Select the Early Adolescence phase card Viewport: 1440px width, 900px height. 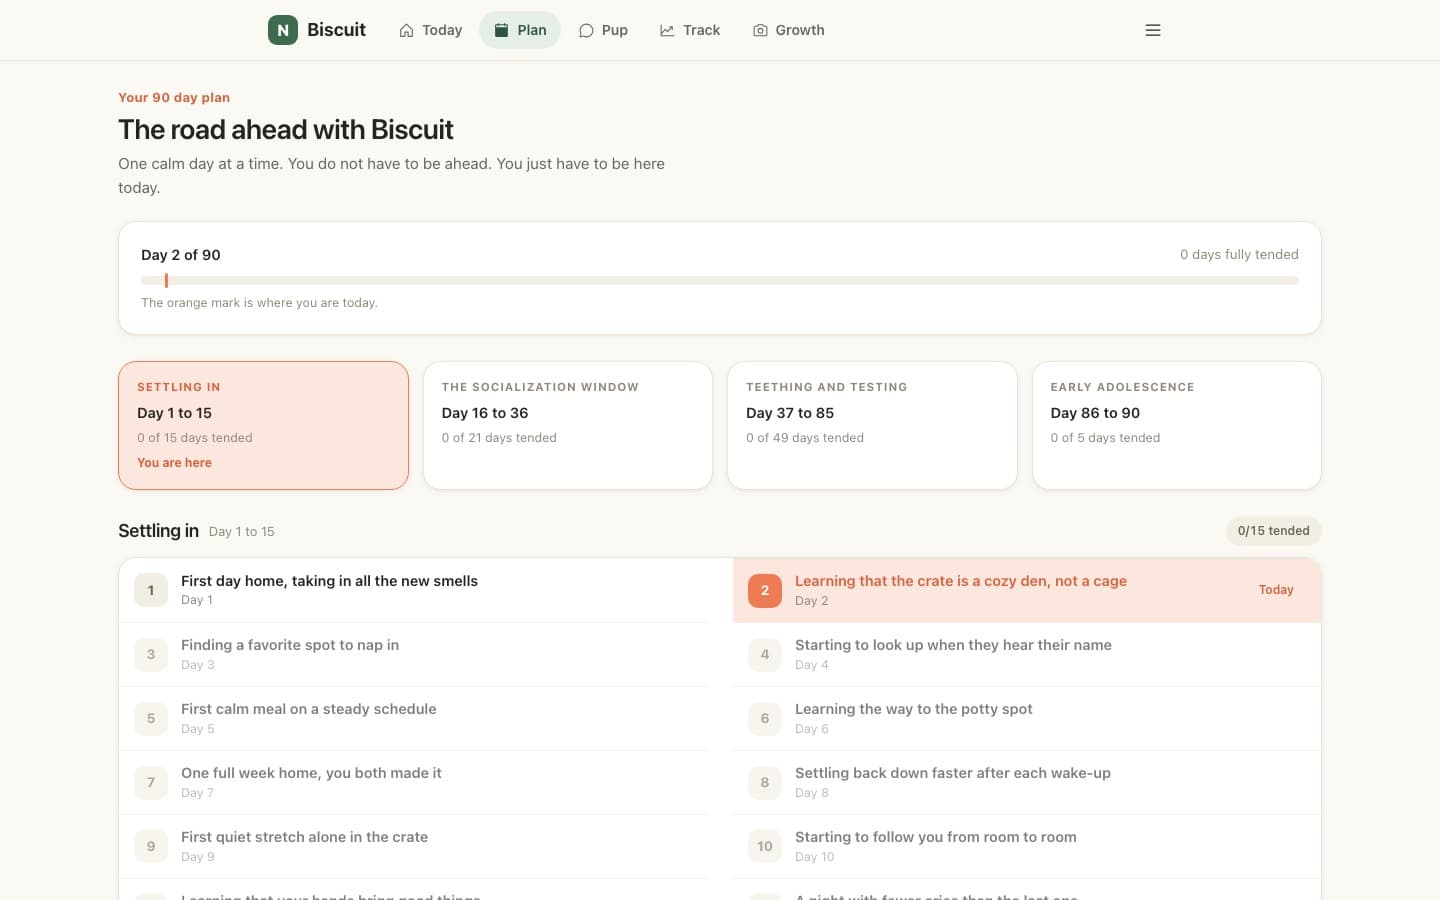click(1177, 425)
